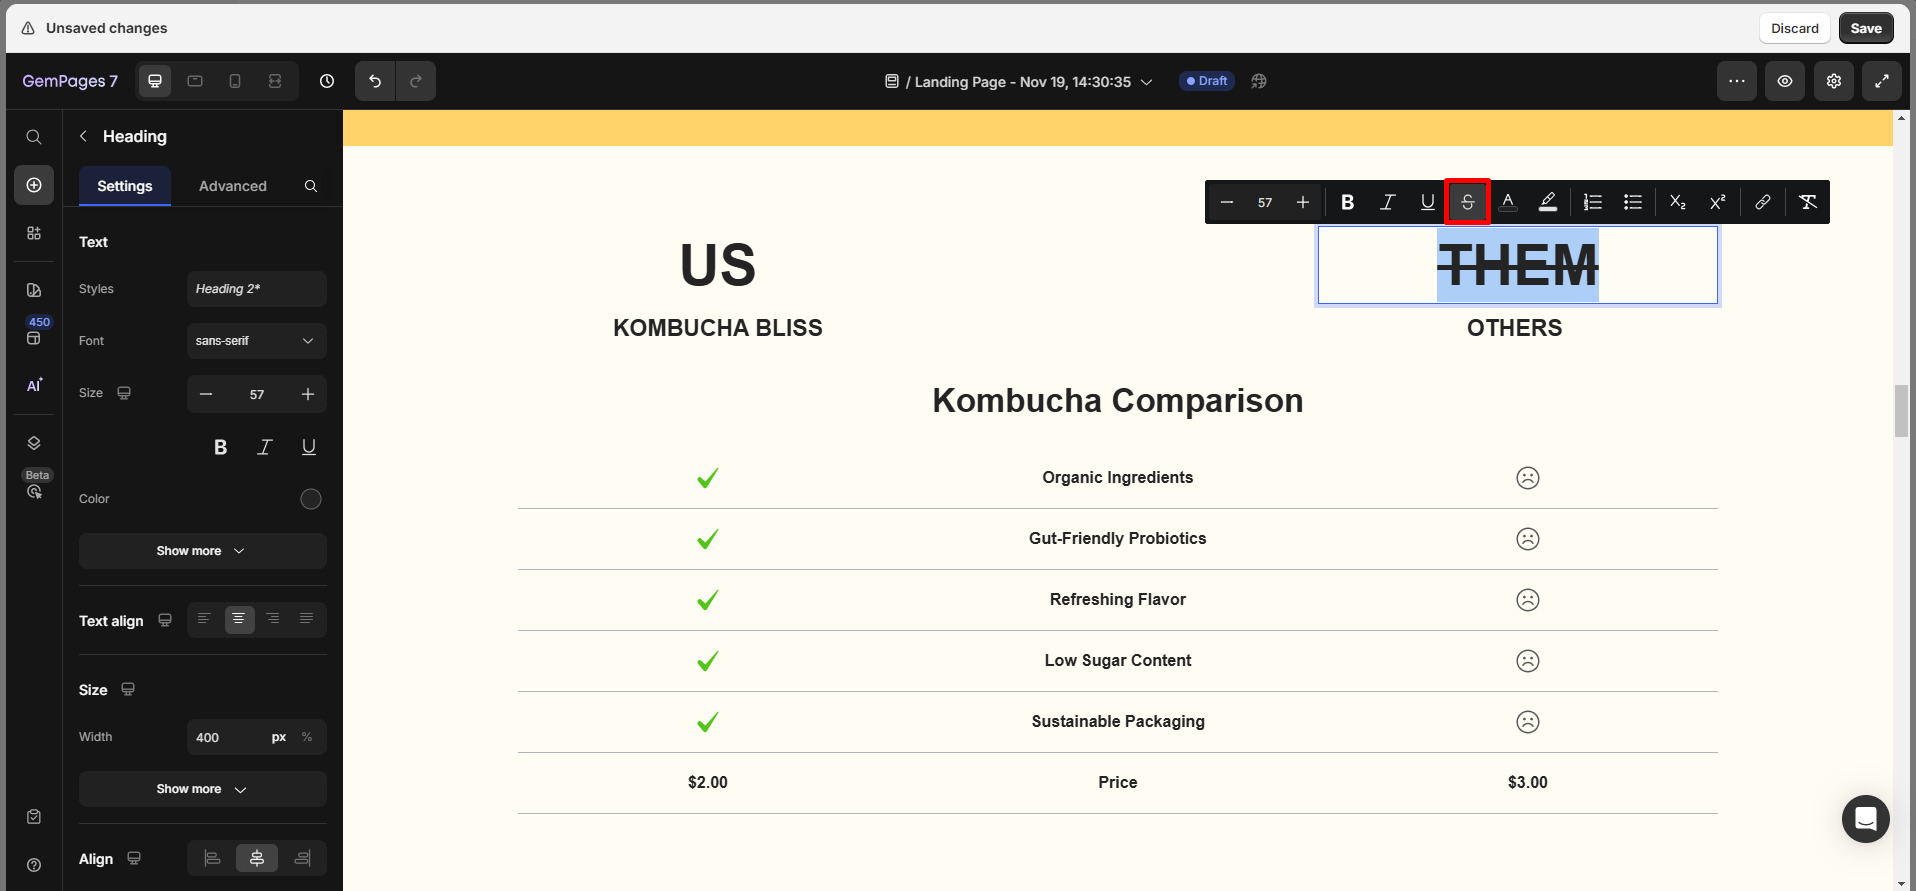Insert a numbered list
1916x891 pixels.
point(1593,202)
